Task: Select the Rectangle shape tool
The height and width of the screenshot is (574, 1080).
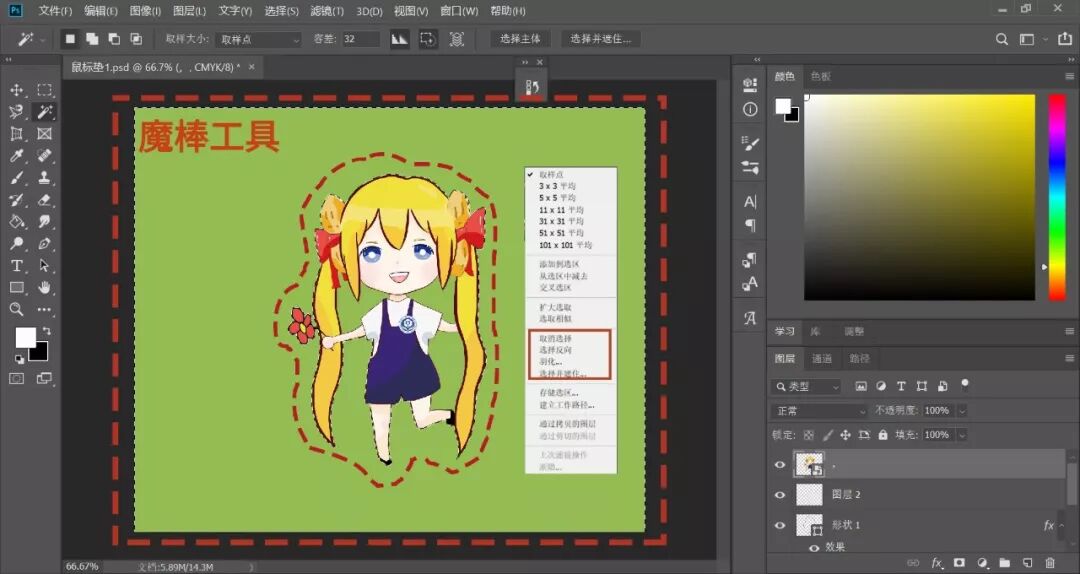Action: (x=17, y=287)
